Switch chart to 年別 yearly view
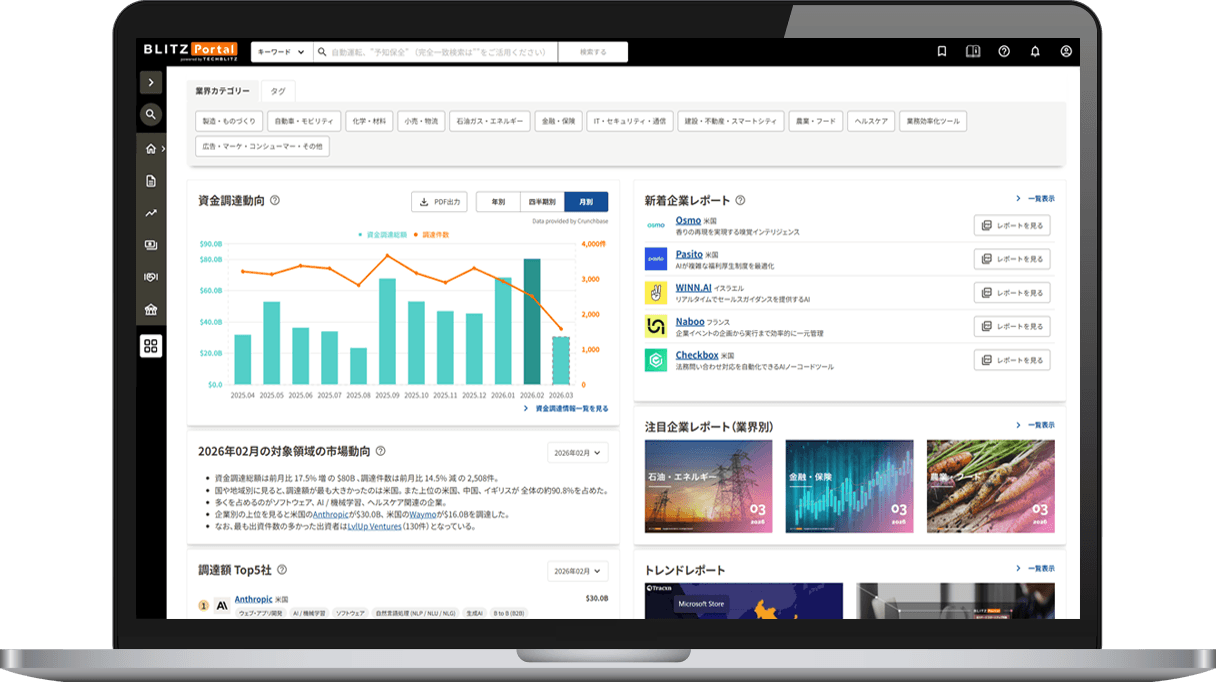Viewport: 1216px width, 682px height. 498,202
